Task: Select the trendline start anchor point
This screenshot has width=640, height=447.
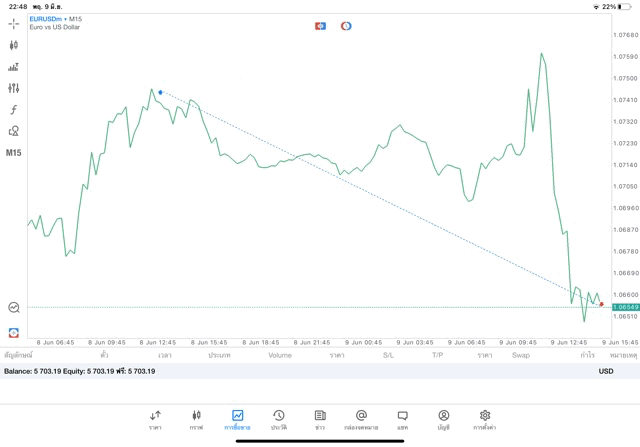Action: pyautogui.click(x=160, y=92)
